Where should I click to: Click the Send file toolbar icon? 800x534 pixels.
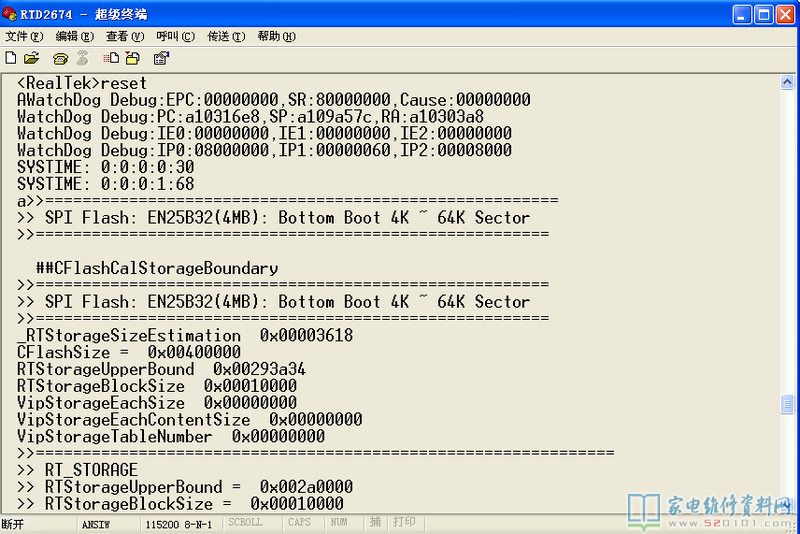point(111,58)
